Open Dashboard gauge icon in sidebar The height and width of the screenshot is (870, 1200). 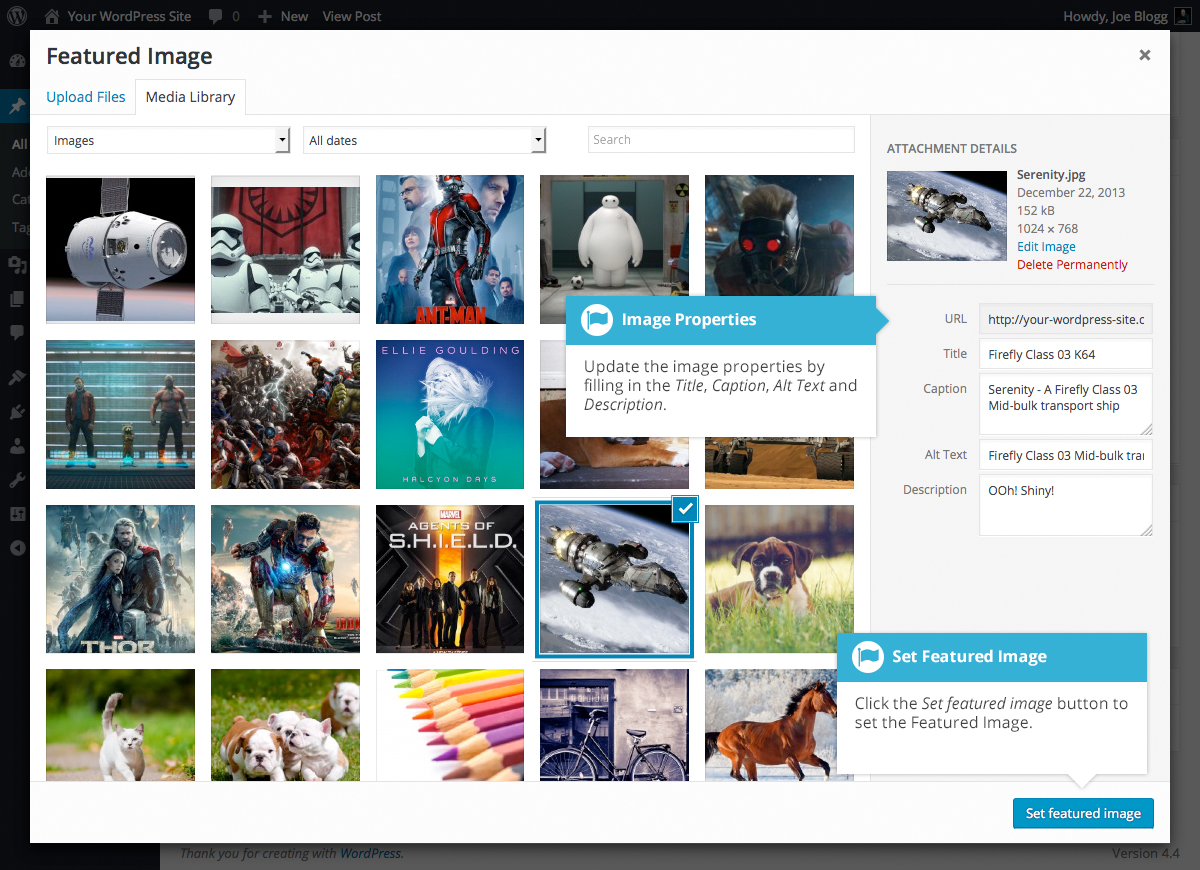point(17,61)
